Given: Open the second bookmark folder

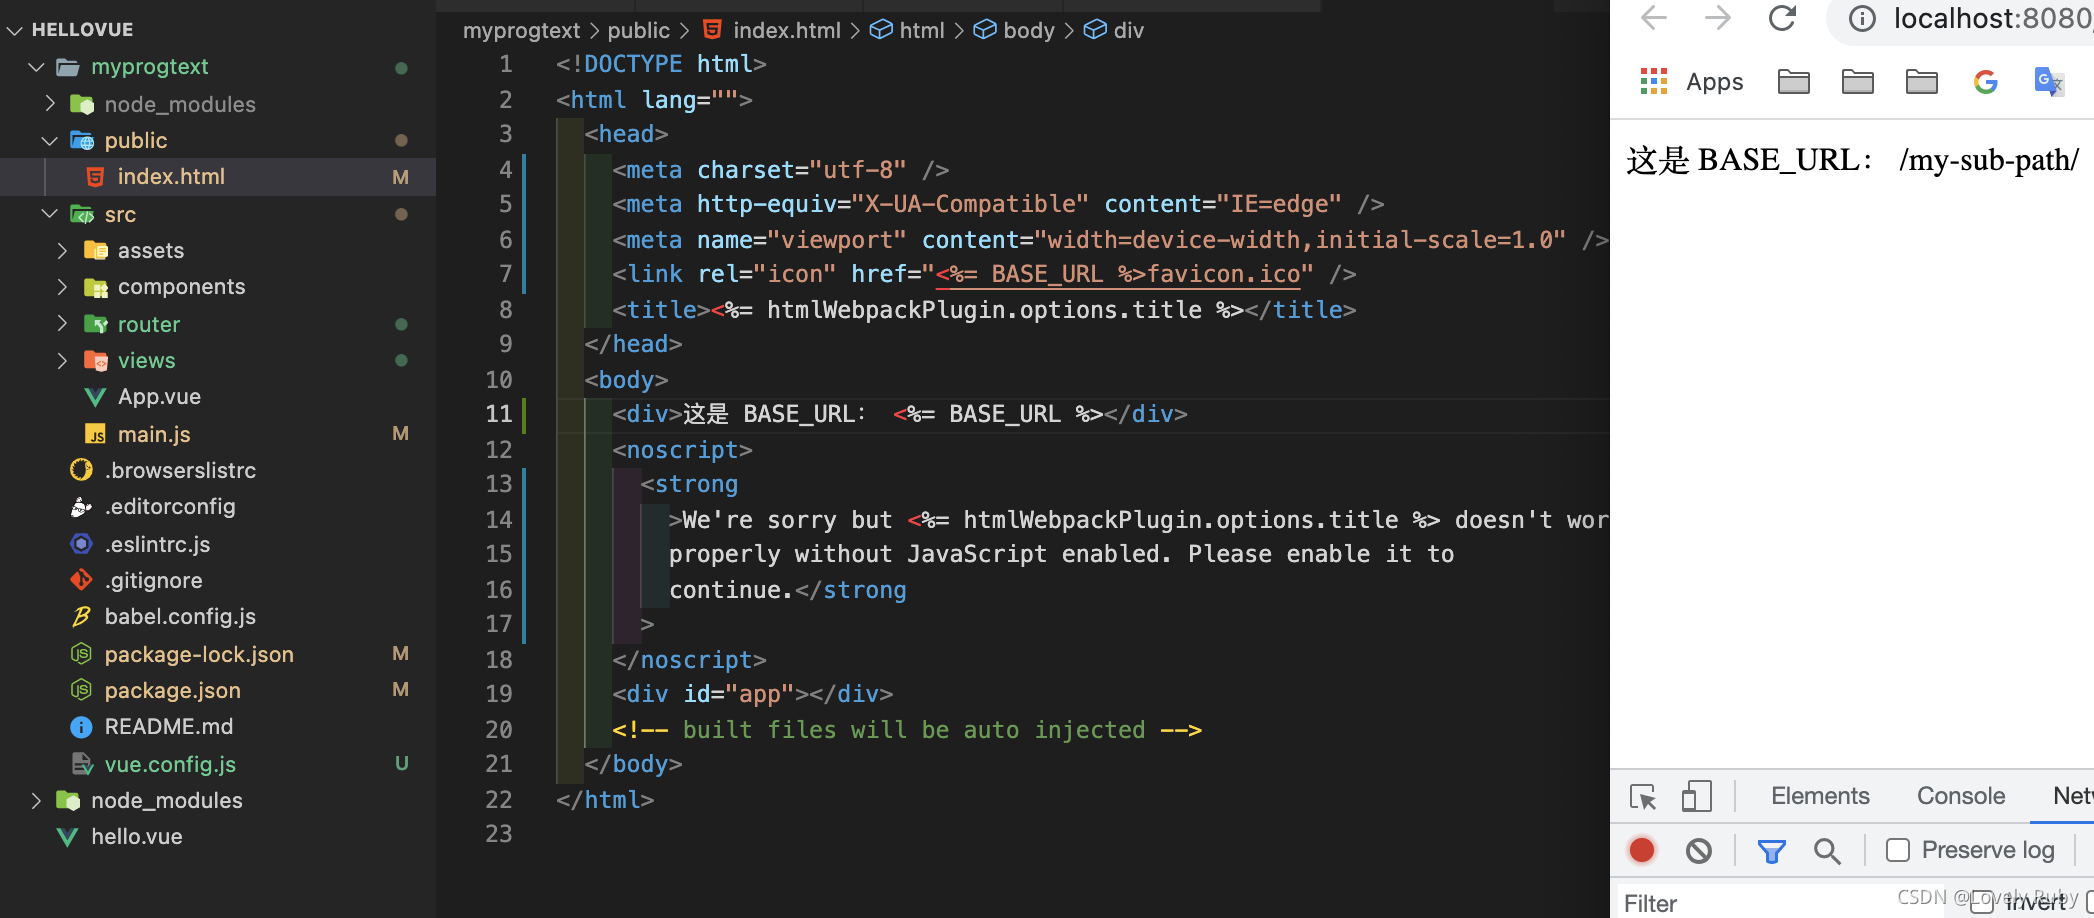Looking at the screenshot, I should (1857, 81).
